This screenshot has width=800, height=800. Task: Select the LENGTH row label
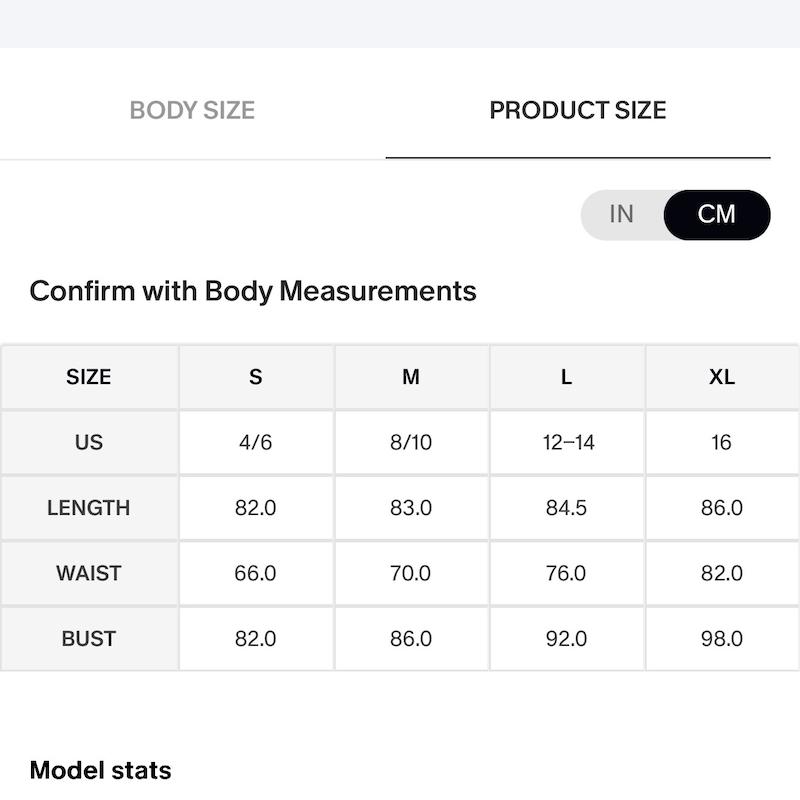tap(89, 508)
